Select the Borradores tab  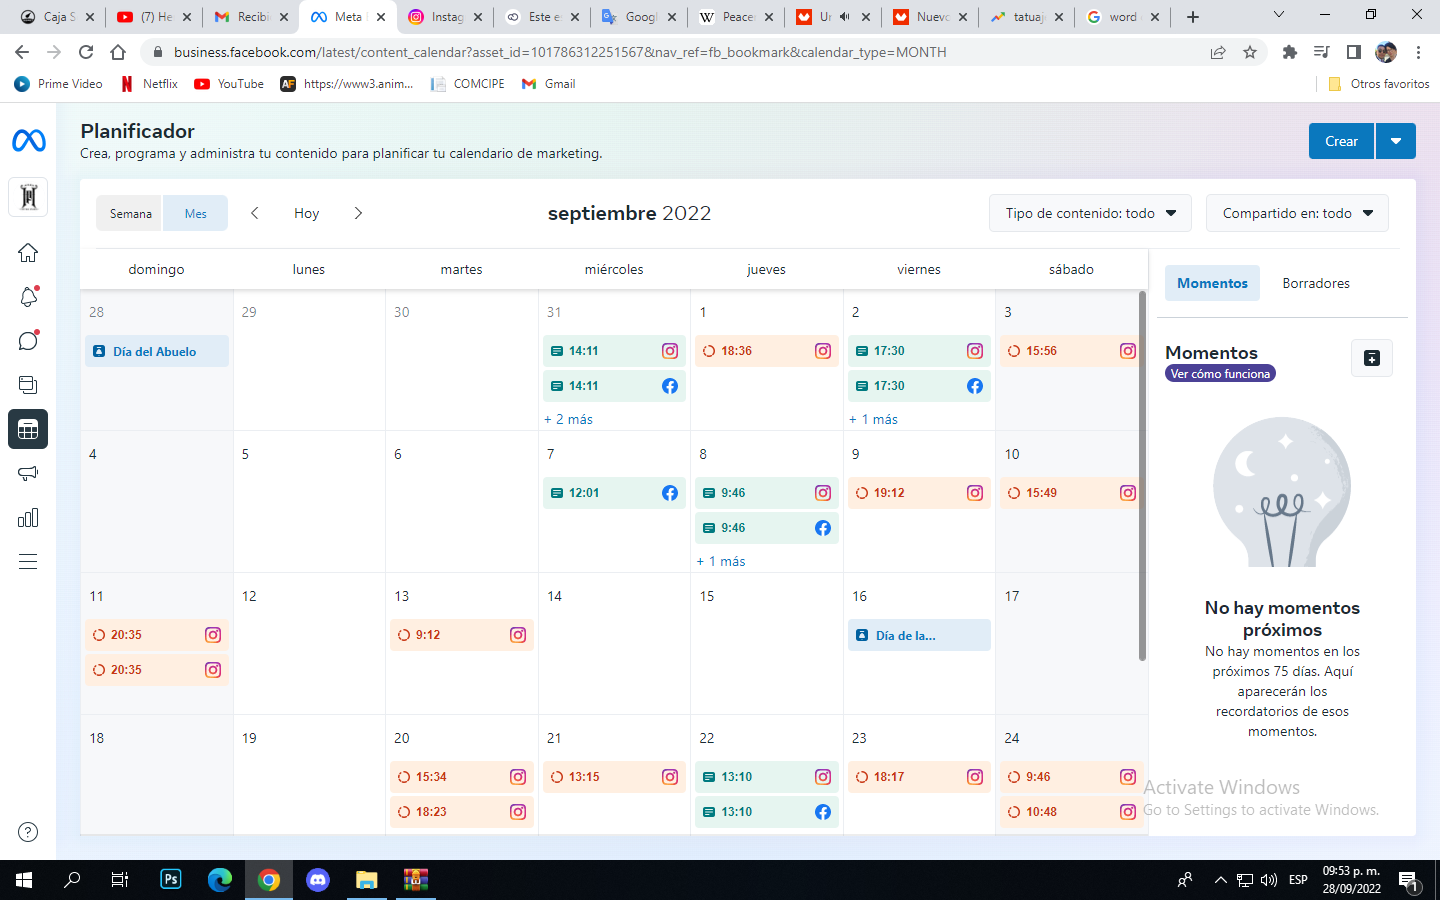tap(1316, 284)
